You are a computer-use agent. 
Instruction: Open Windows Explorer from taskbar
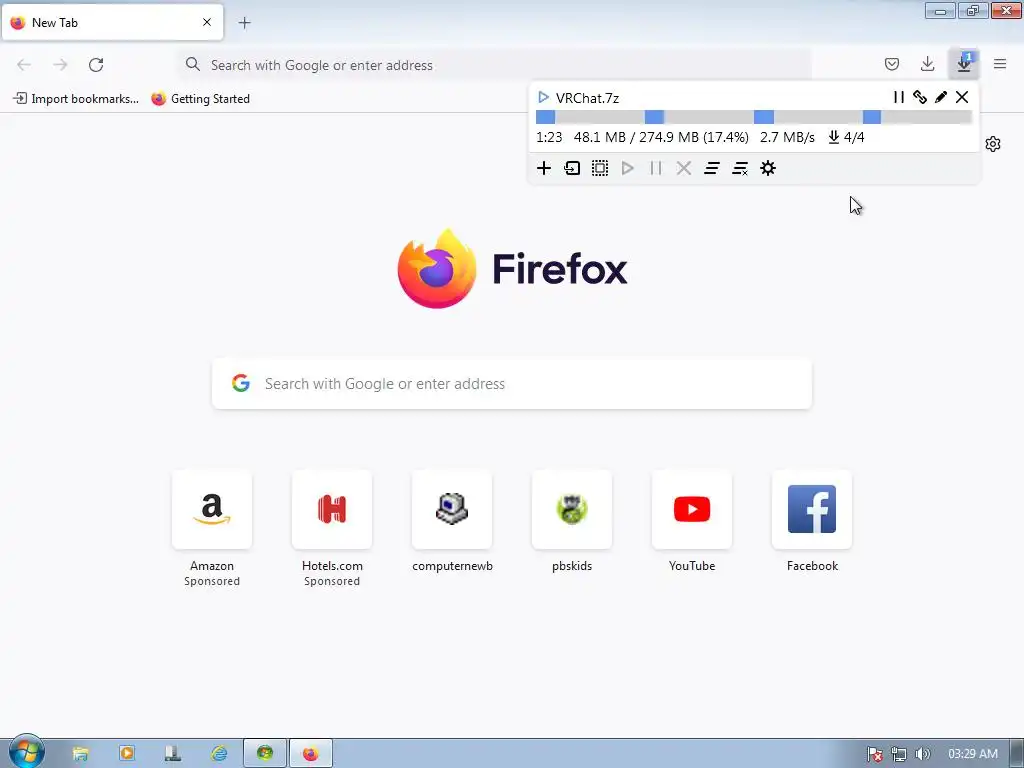point(80,754)
